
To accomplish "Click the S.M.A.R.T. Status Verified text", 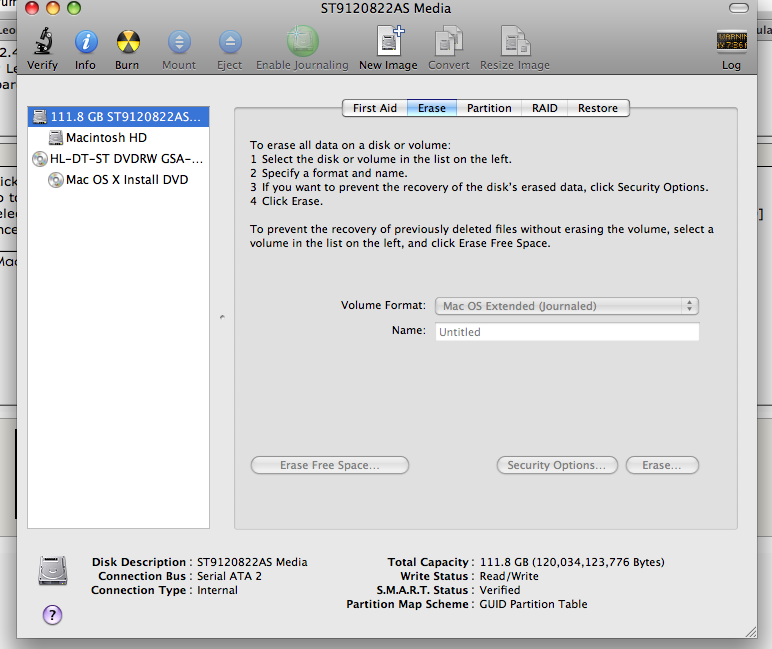I will click(x=500, y=590).
